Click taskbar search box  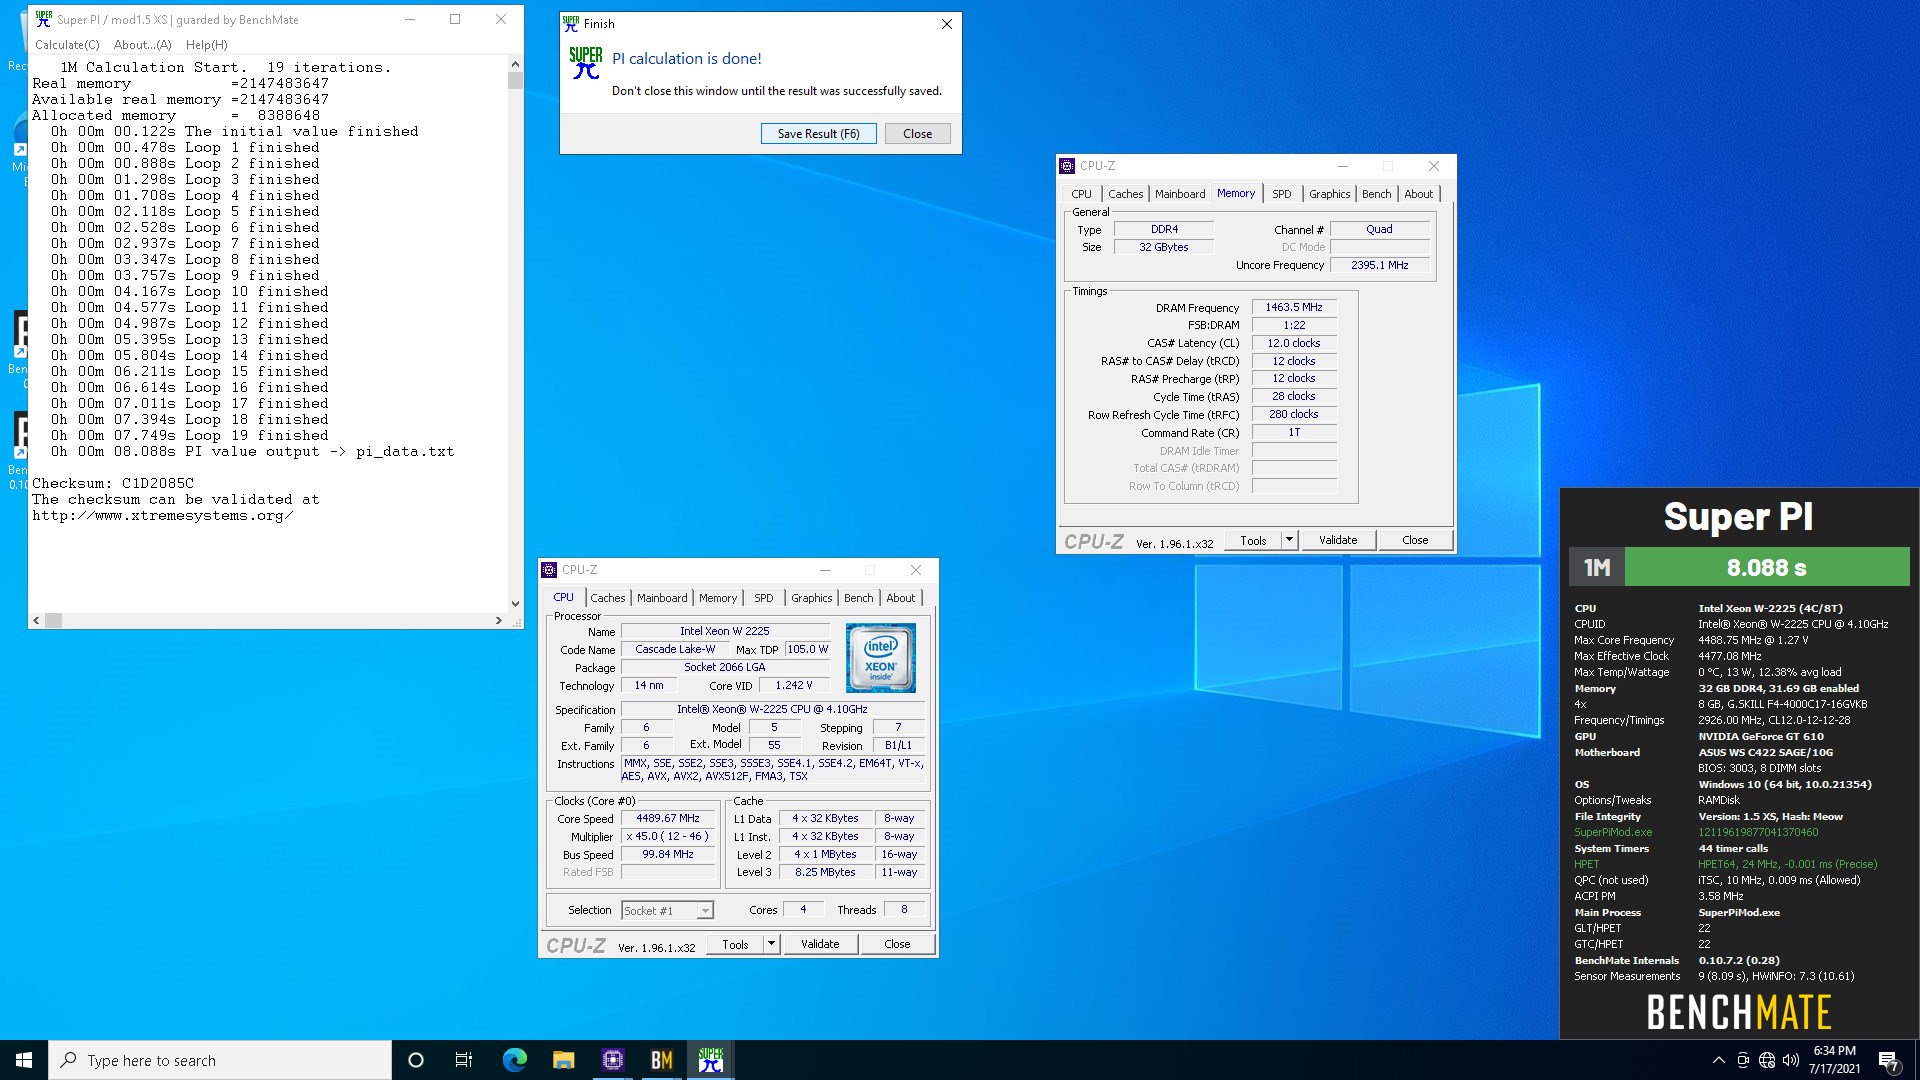220,1060
